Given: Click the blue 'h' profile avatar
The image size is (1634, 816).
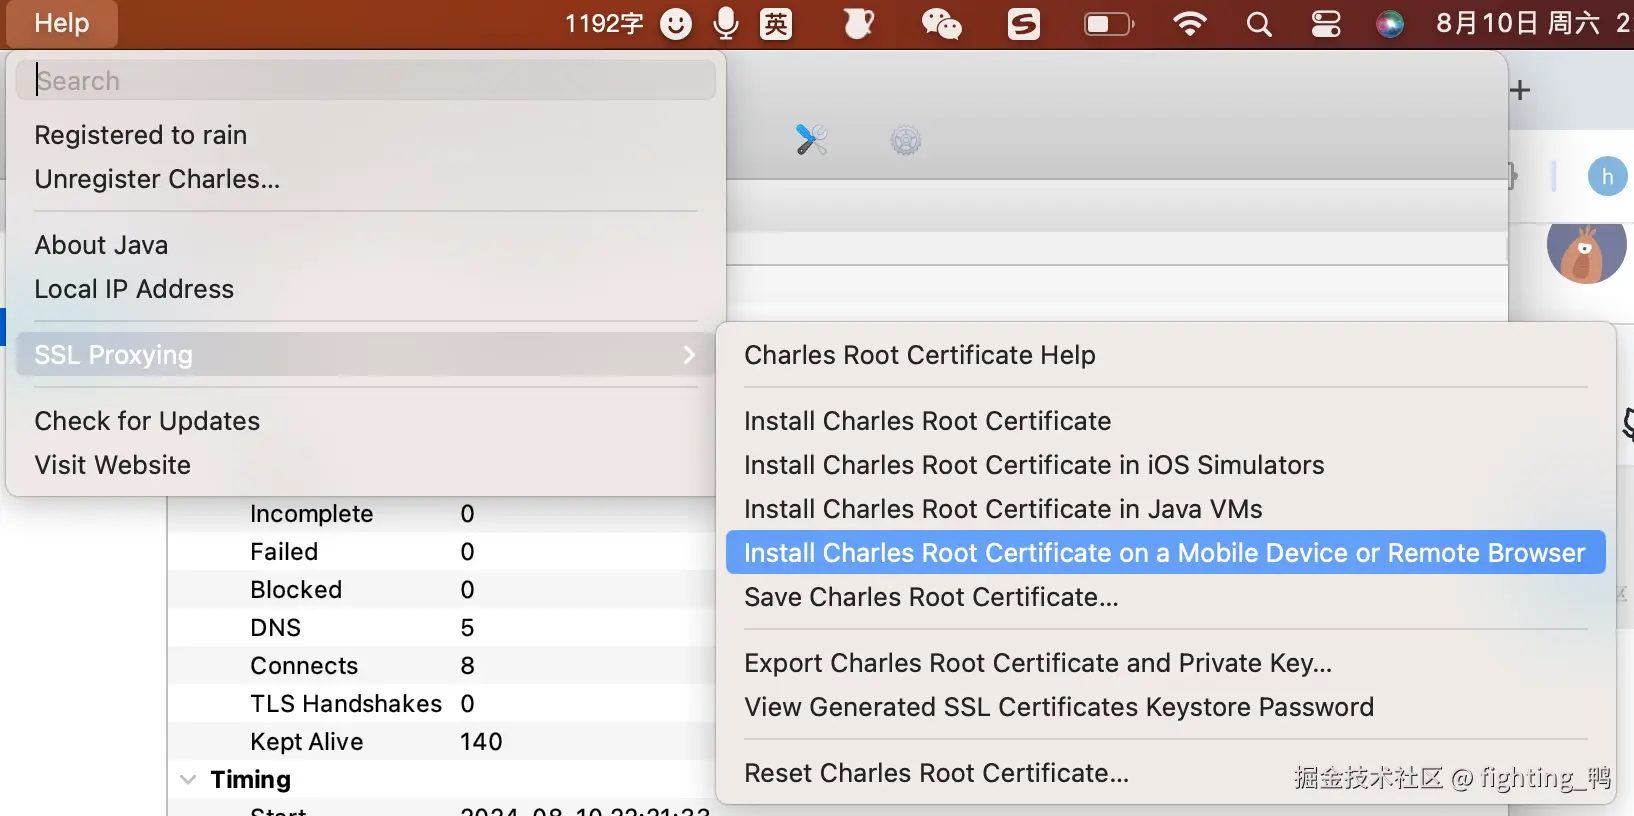Looking at the screenshot, I should tap(1607, 177).
